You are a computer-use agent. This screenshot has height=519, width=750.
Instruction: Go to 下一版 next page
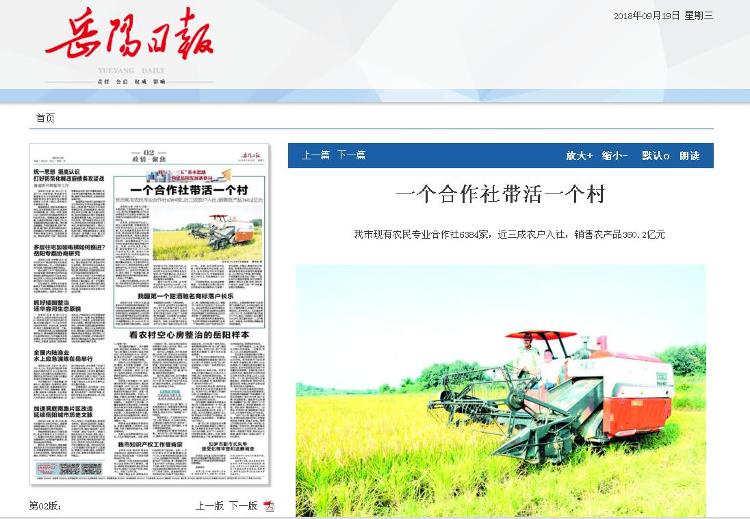pos(243,506)
